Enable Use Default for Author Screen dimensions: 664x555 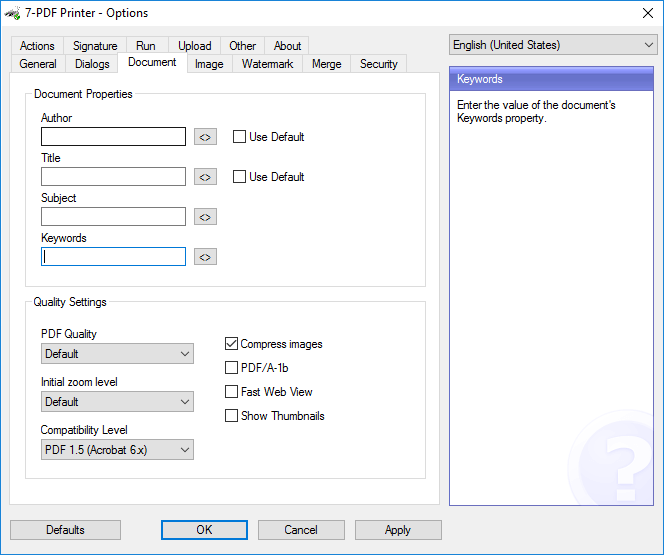(240, 137)
